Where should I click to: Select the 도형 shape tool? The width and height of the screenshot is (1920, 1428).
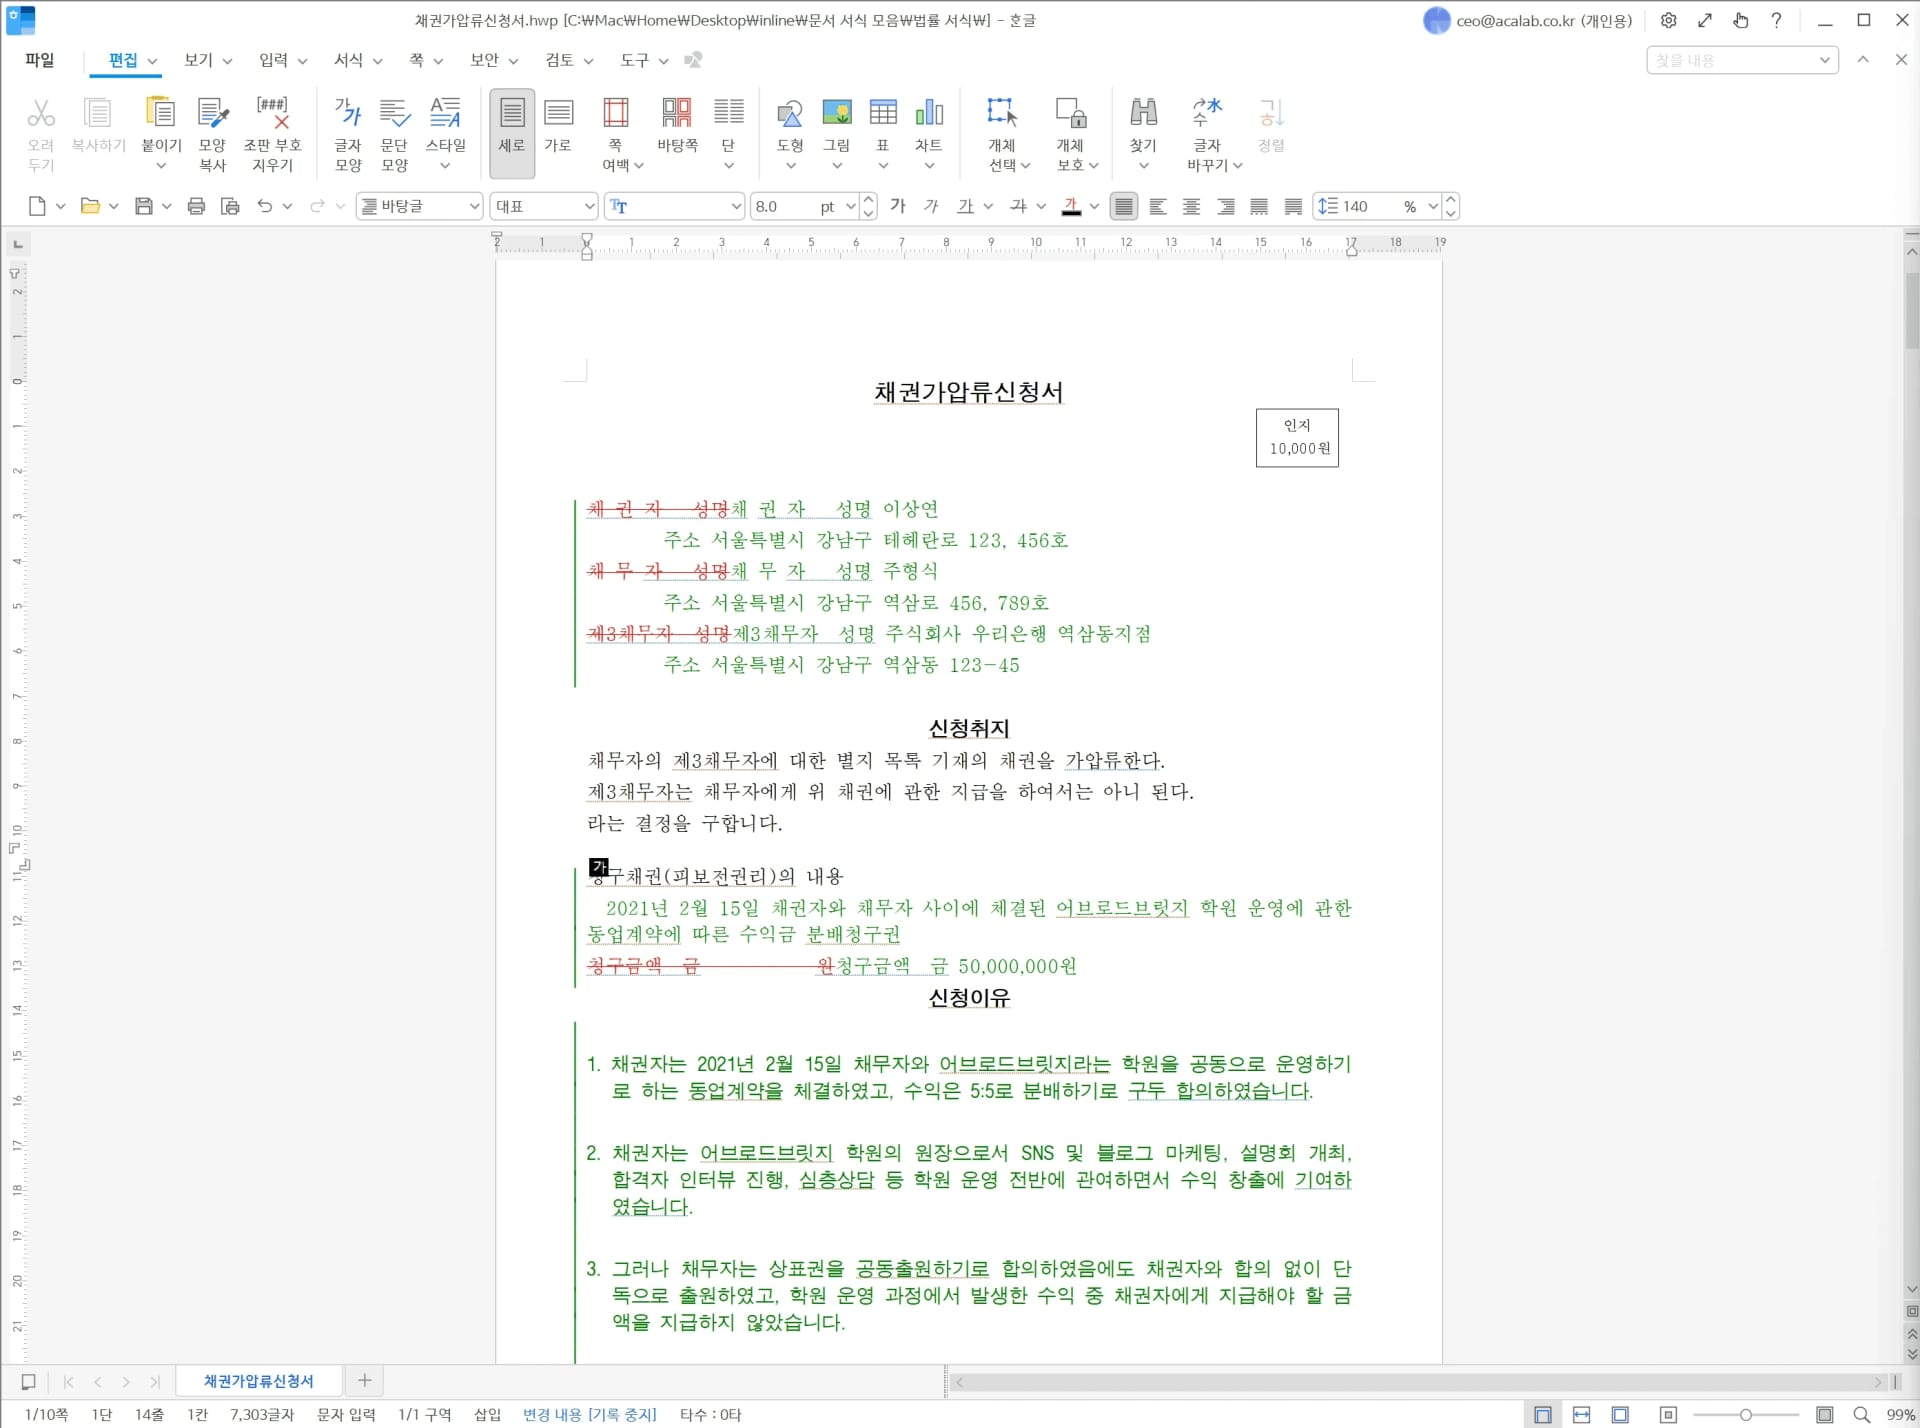point(790,125)
